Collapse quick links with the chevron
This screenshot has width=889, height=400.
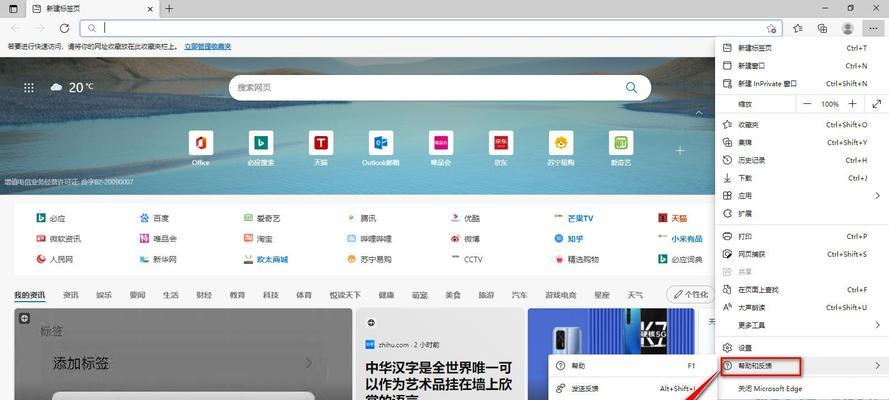coord(699,113)
